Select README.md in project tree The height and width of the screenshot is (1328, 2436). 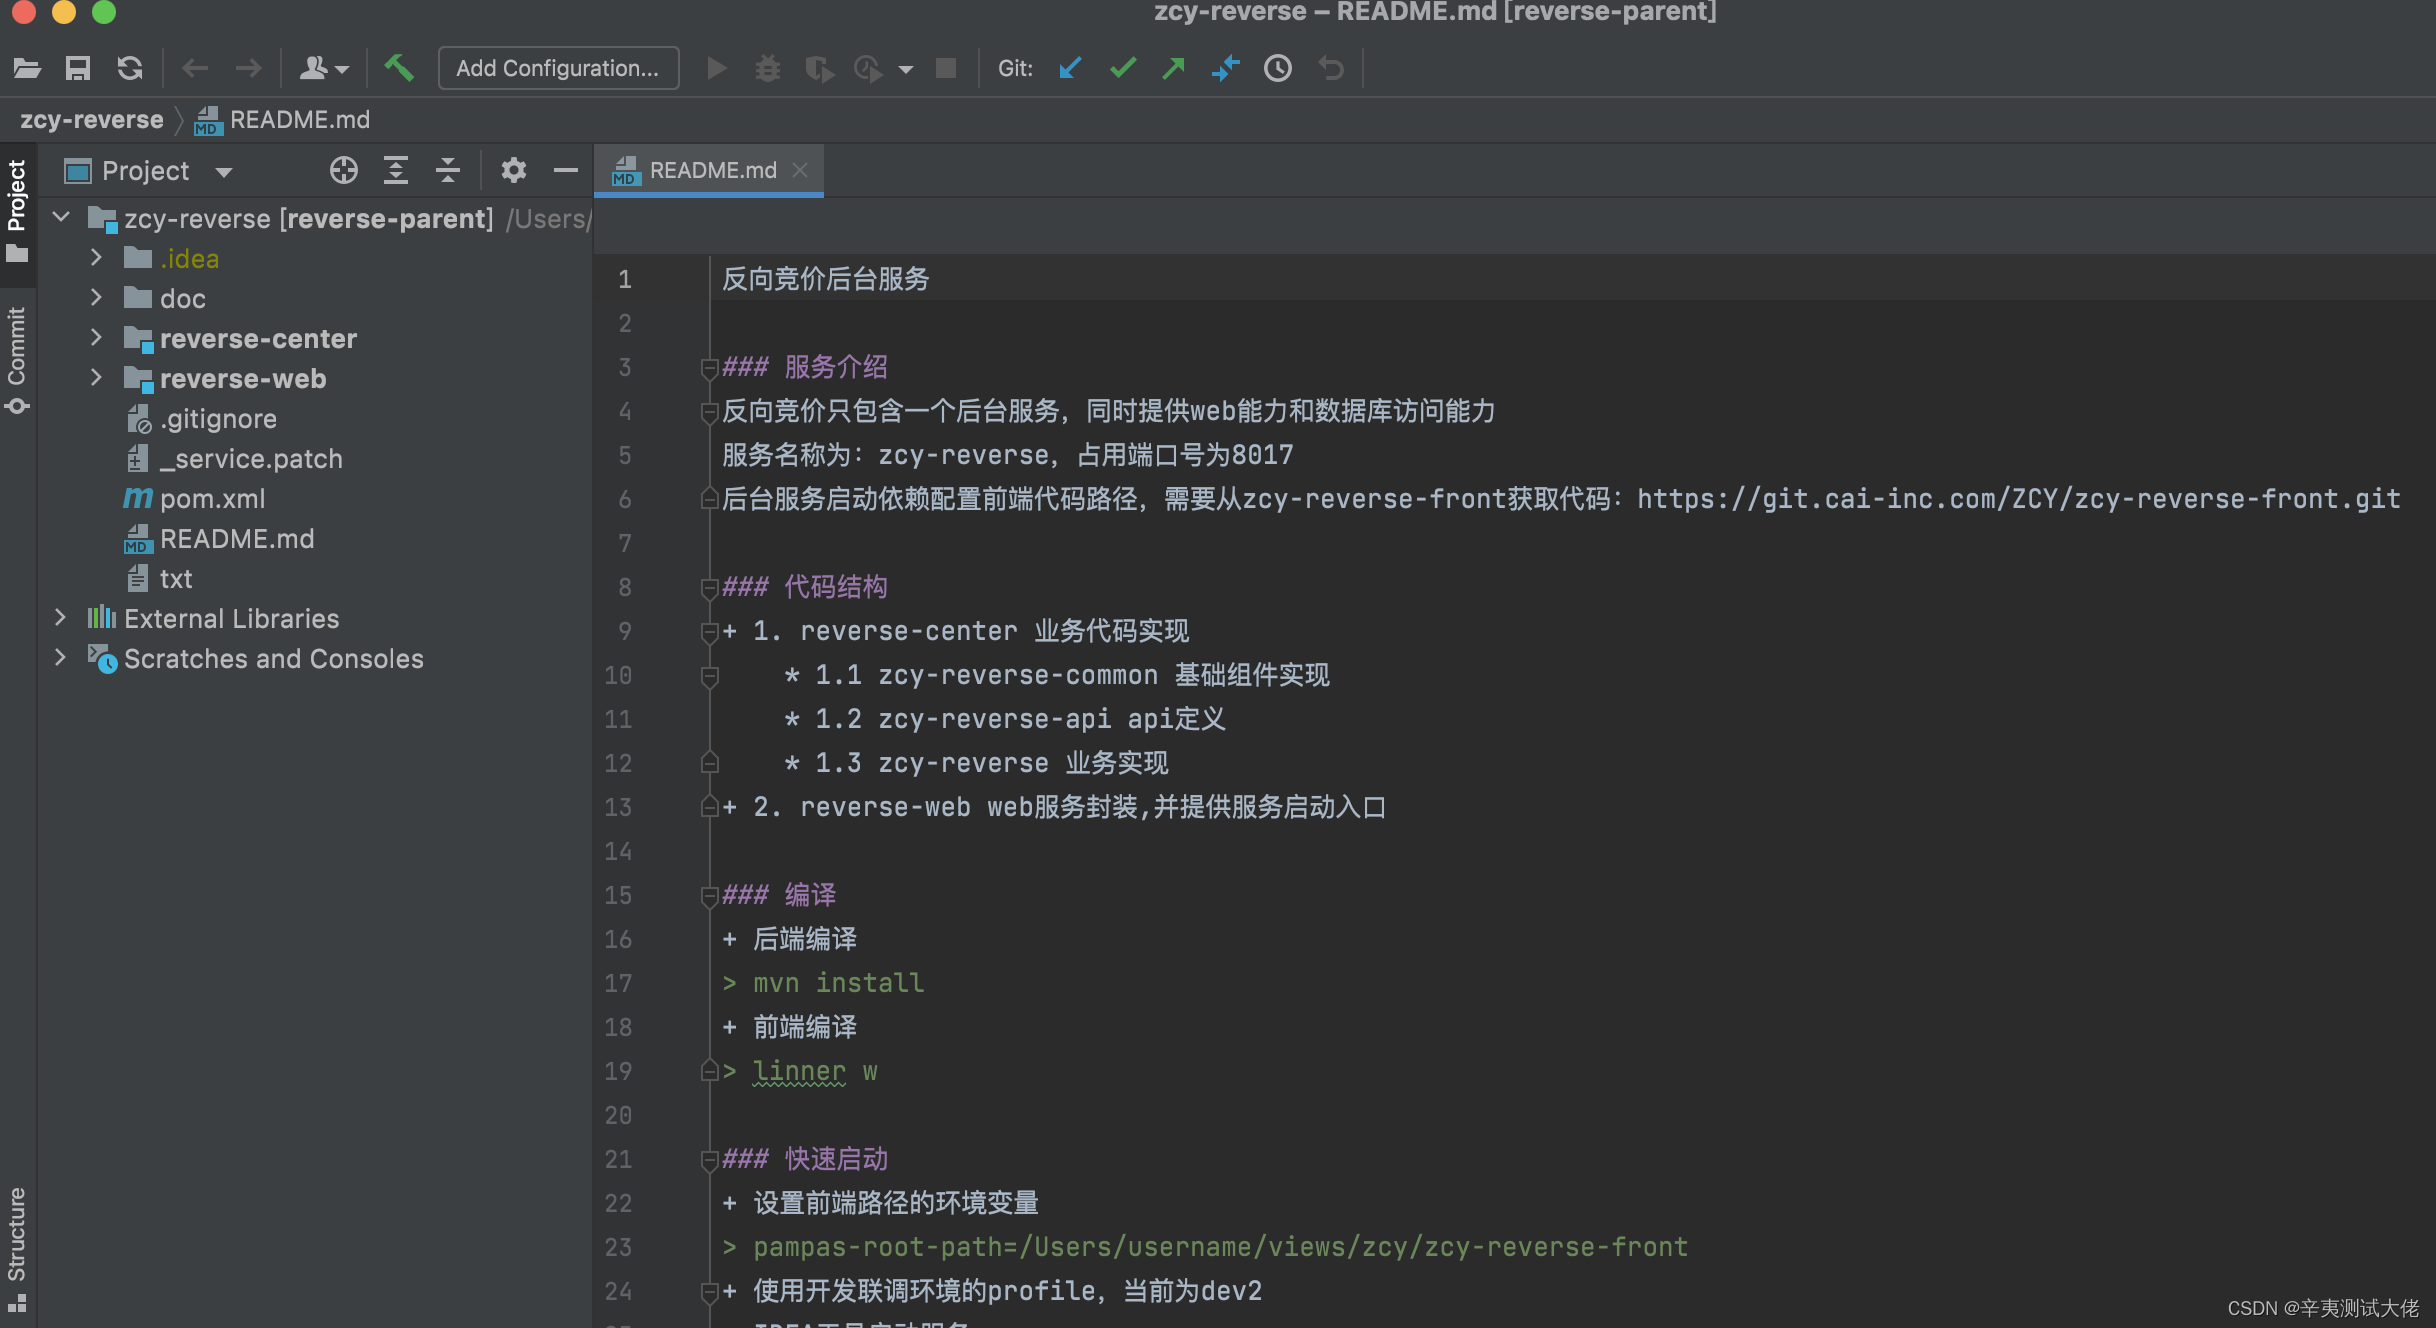237,539
